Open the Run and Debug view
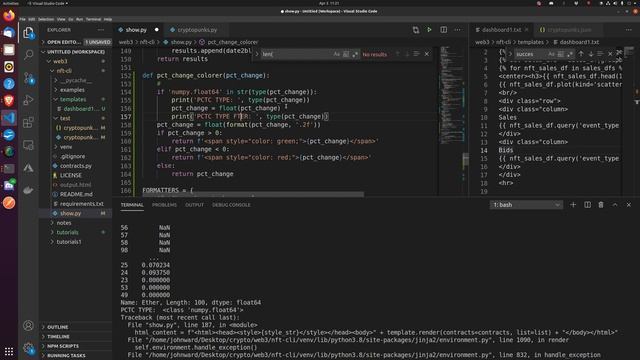 click(29, 100)
